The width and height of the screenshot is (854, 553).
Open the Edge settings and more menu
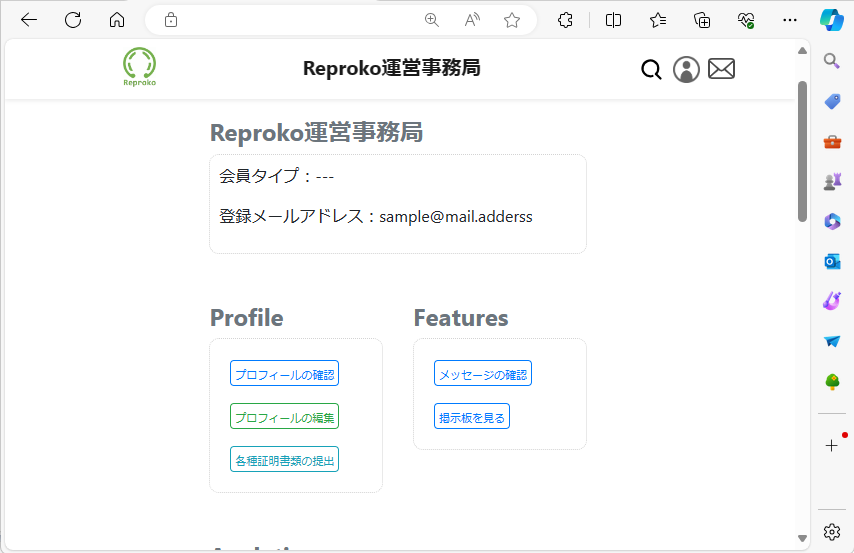click(x=790, y=20)
